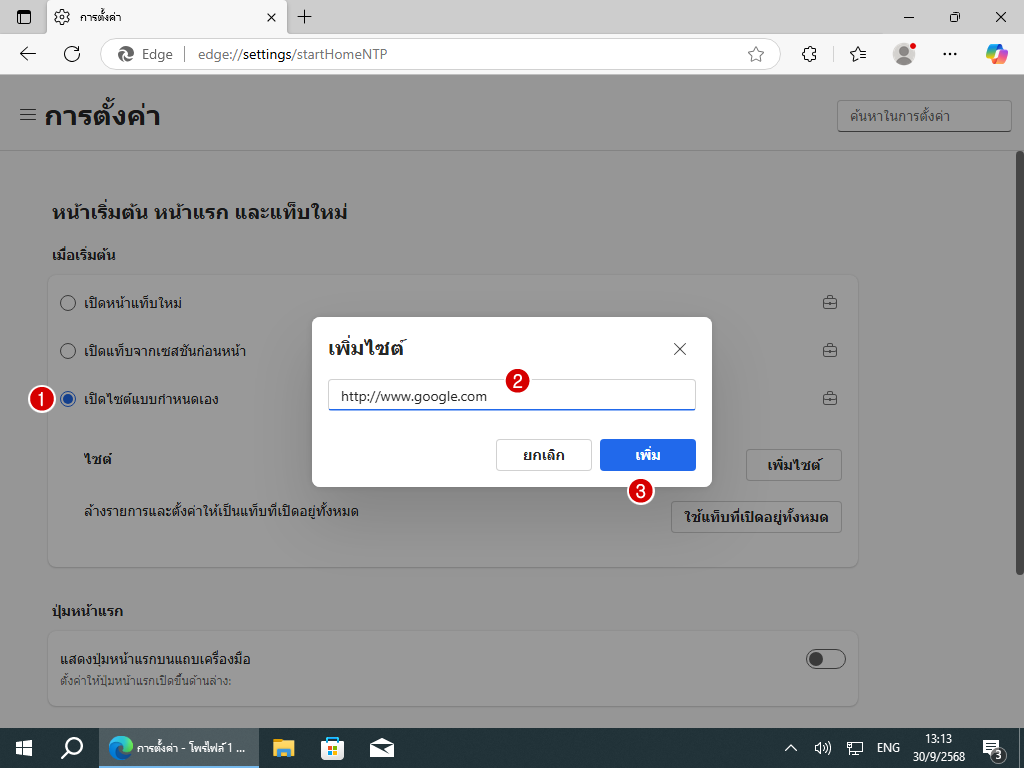Select the เปิดแท็บจากเซสชันก่อนหน้า radio option
Viewport: 1024px width, 768px height.
point(68,351)
